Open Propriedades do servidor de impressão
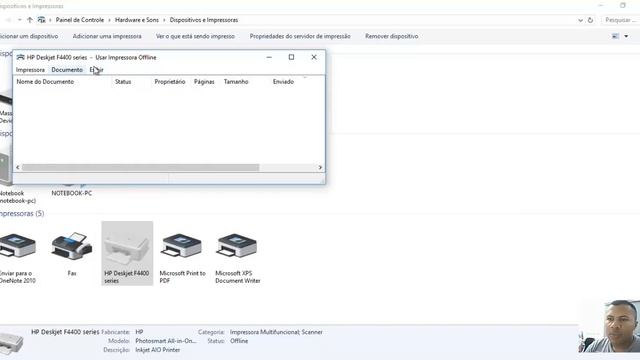 click(x=300, y=36)
